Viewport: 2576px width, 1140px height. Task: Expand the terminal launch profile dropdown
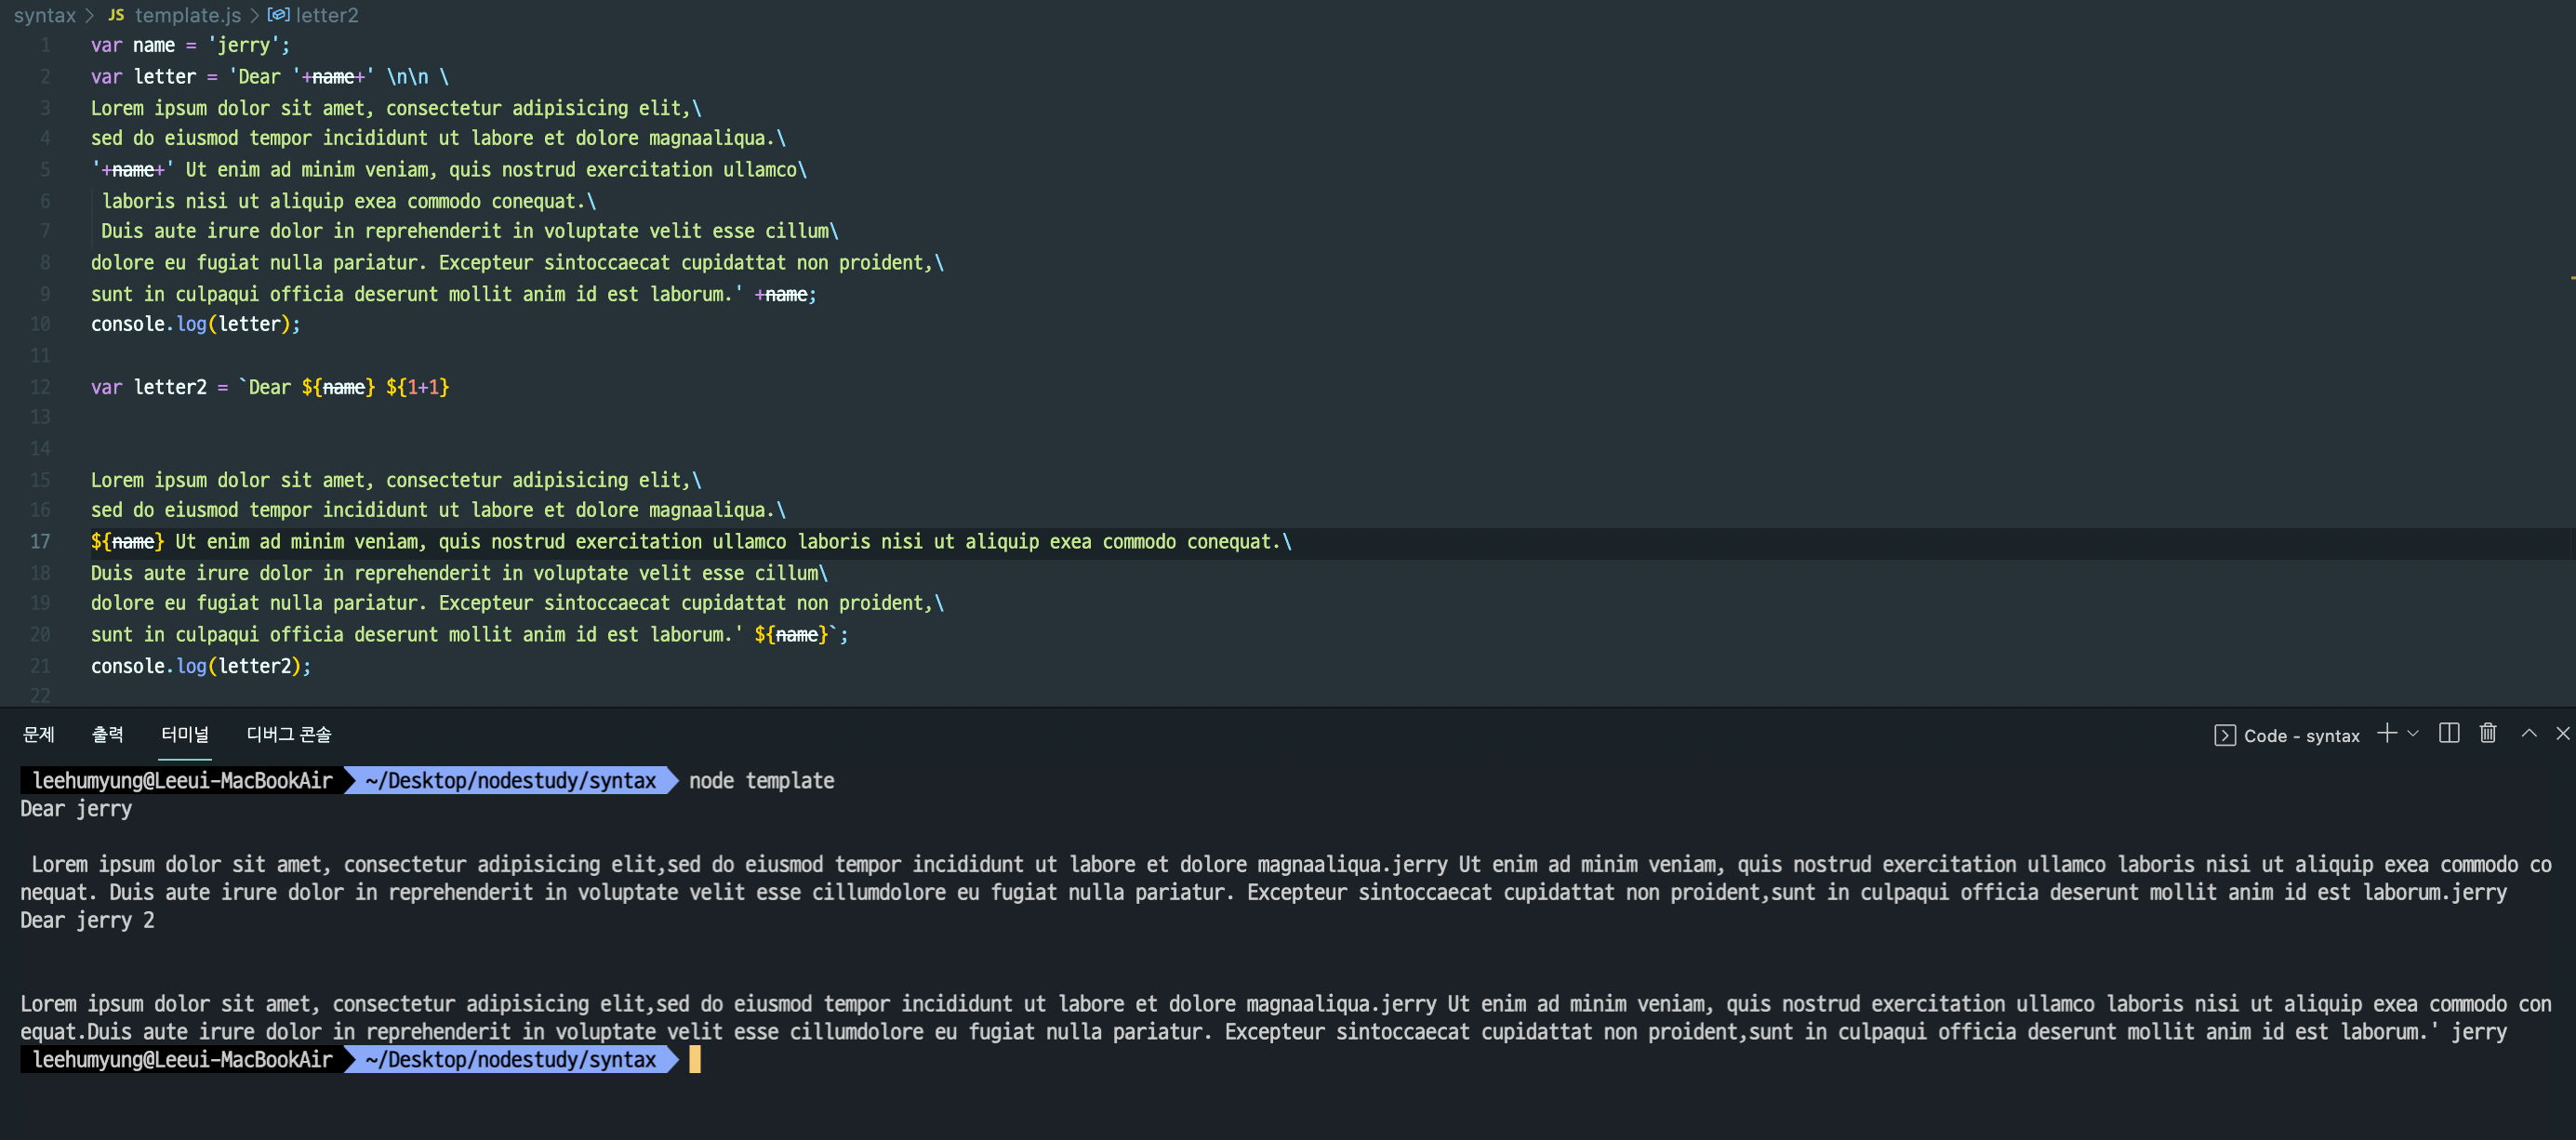[x=2413, y=734]
